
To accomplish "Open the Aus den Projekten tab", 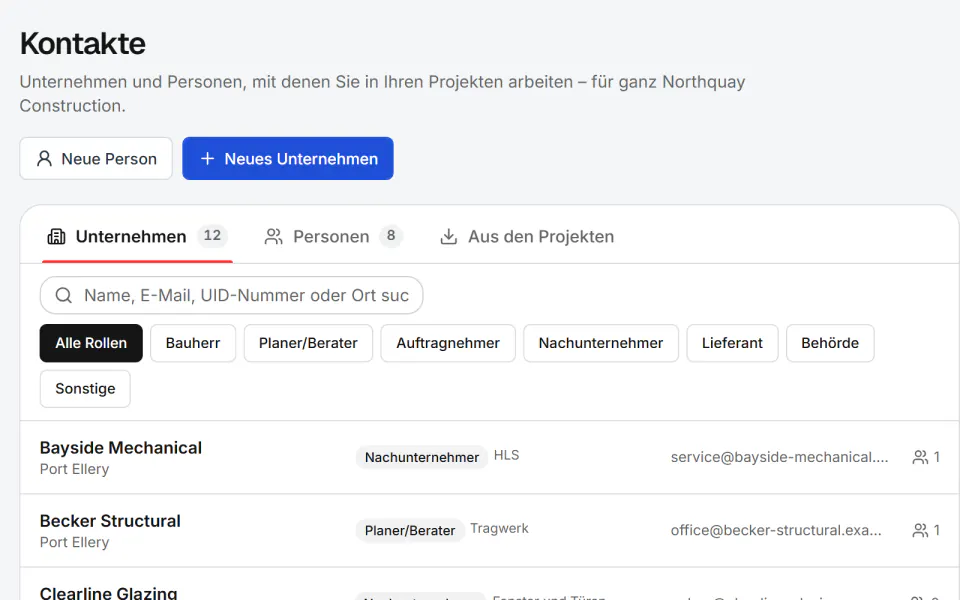I will [x=527, y=237].
